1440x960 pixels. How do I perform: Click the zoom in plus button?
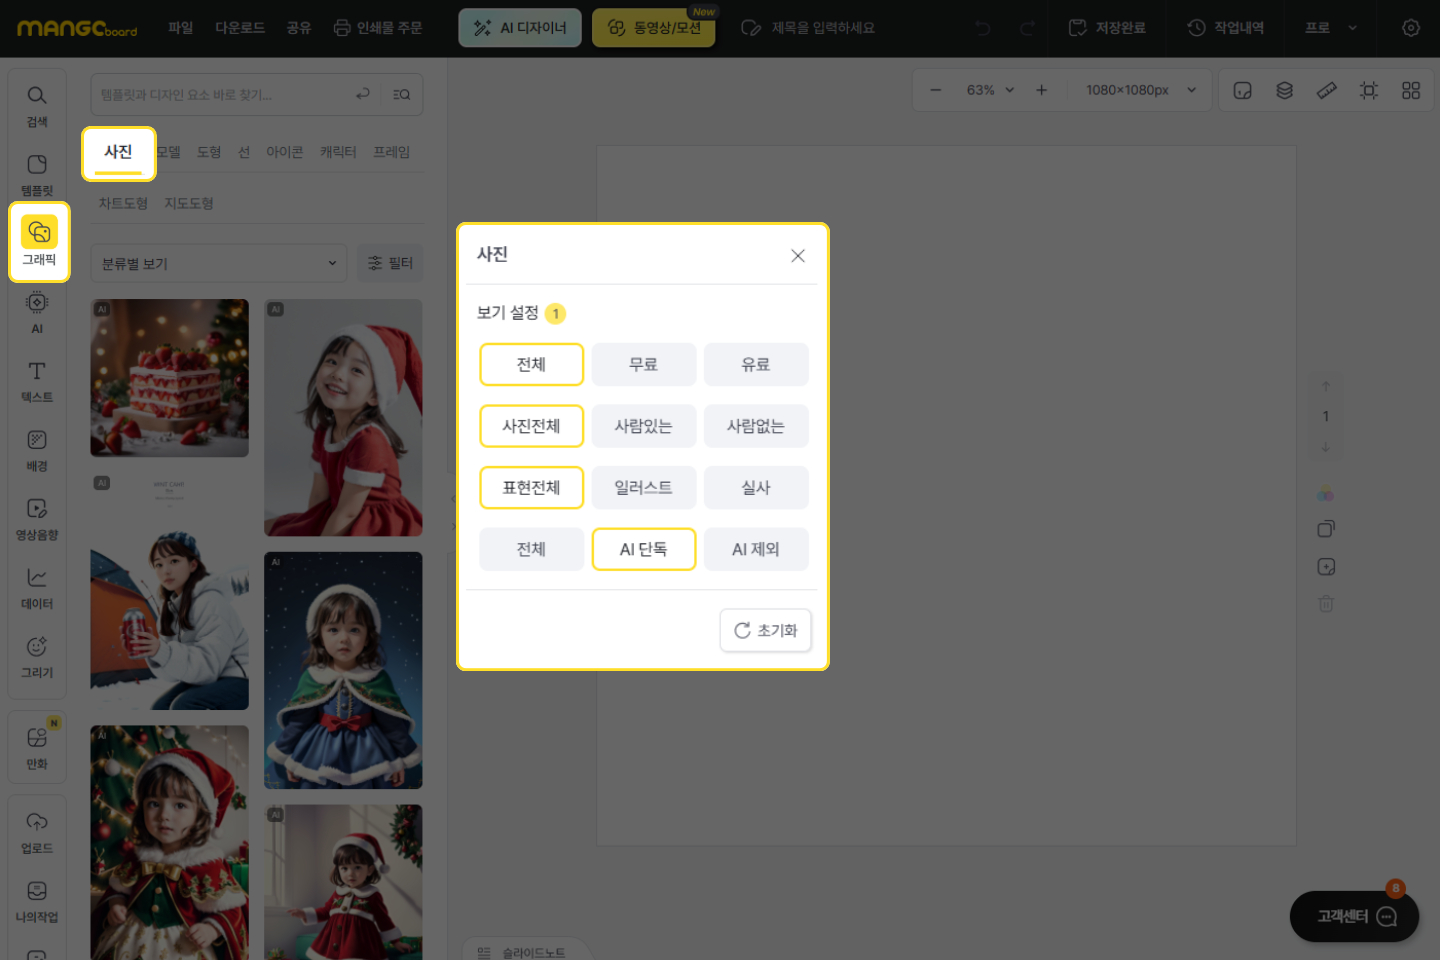1041,90
